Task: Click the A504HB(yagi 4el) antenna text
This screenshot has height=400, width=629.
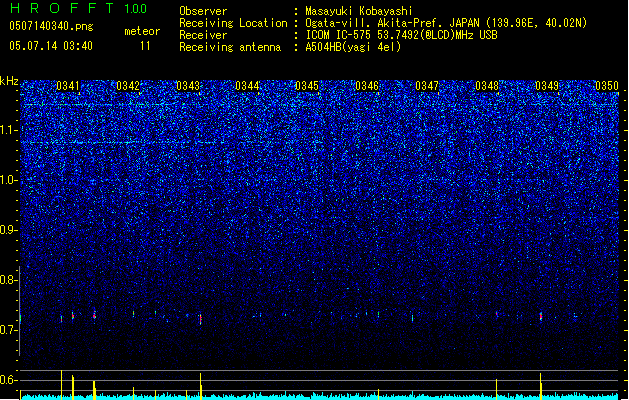Action: coord(353,47)
